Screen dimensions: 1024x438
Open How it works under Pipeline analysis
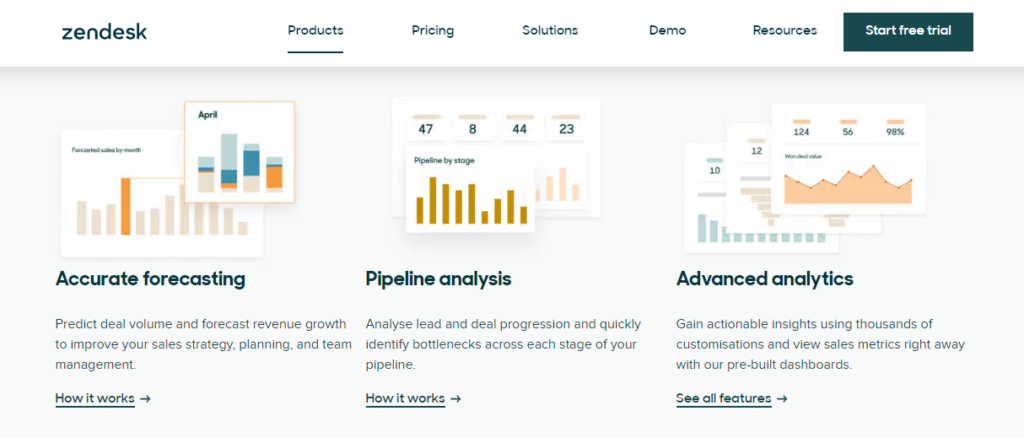click(405, 398)
